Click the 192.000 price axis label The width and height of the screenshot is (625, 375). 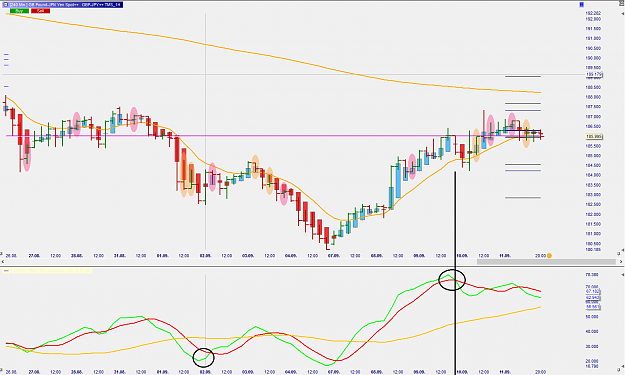pyautogui.click(x=593, y=19)
